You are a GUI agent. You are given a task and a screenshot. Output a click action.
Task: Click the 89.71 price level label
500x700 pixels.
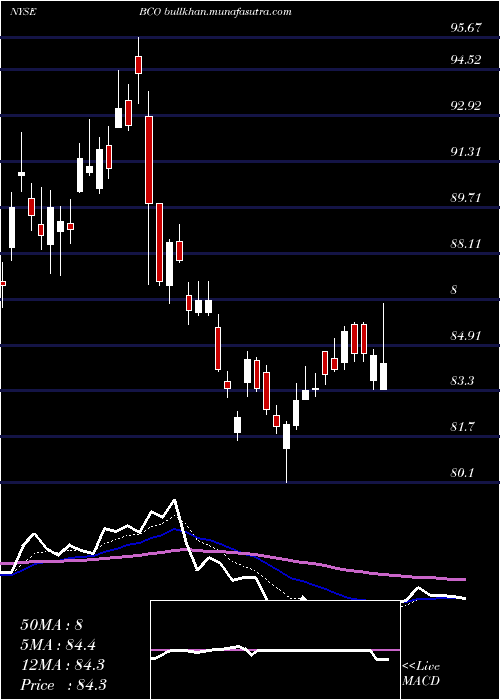[x=465, y=198]
